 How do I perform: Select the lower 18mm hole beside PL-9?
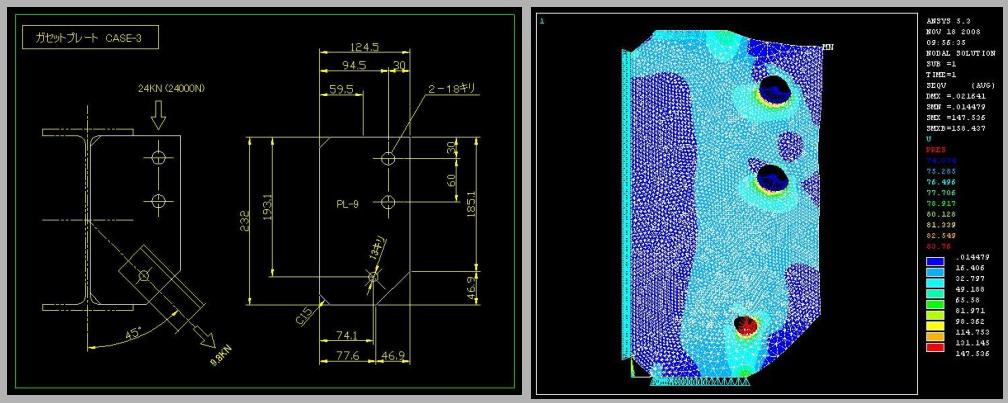(388, 202)
